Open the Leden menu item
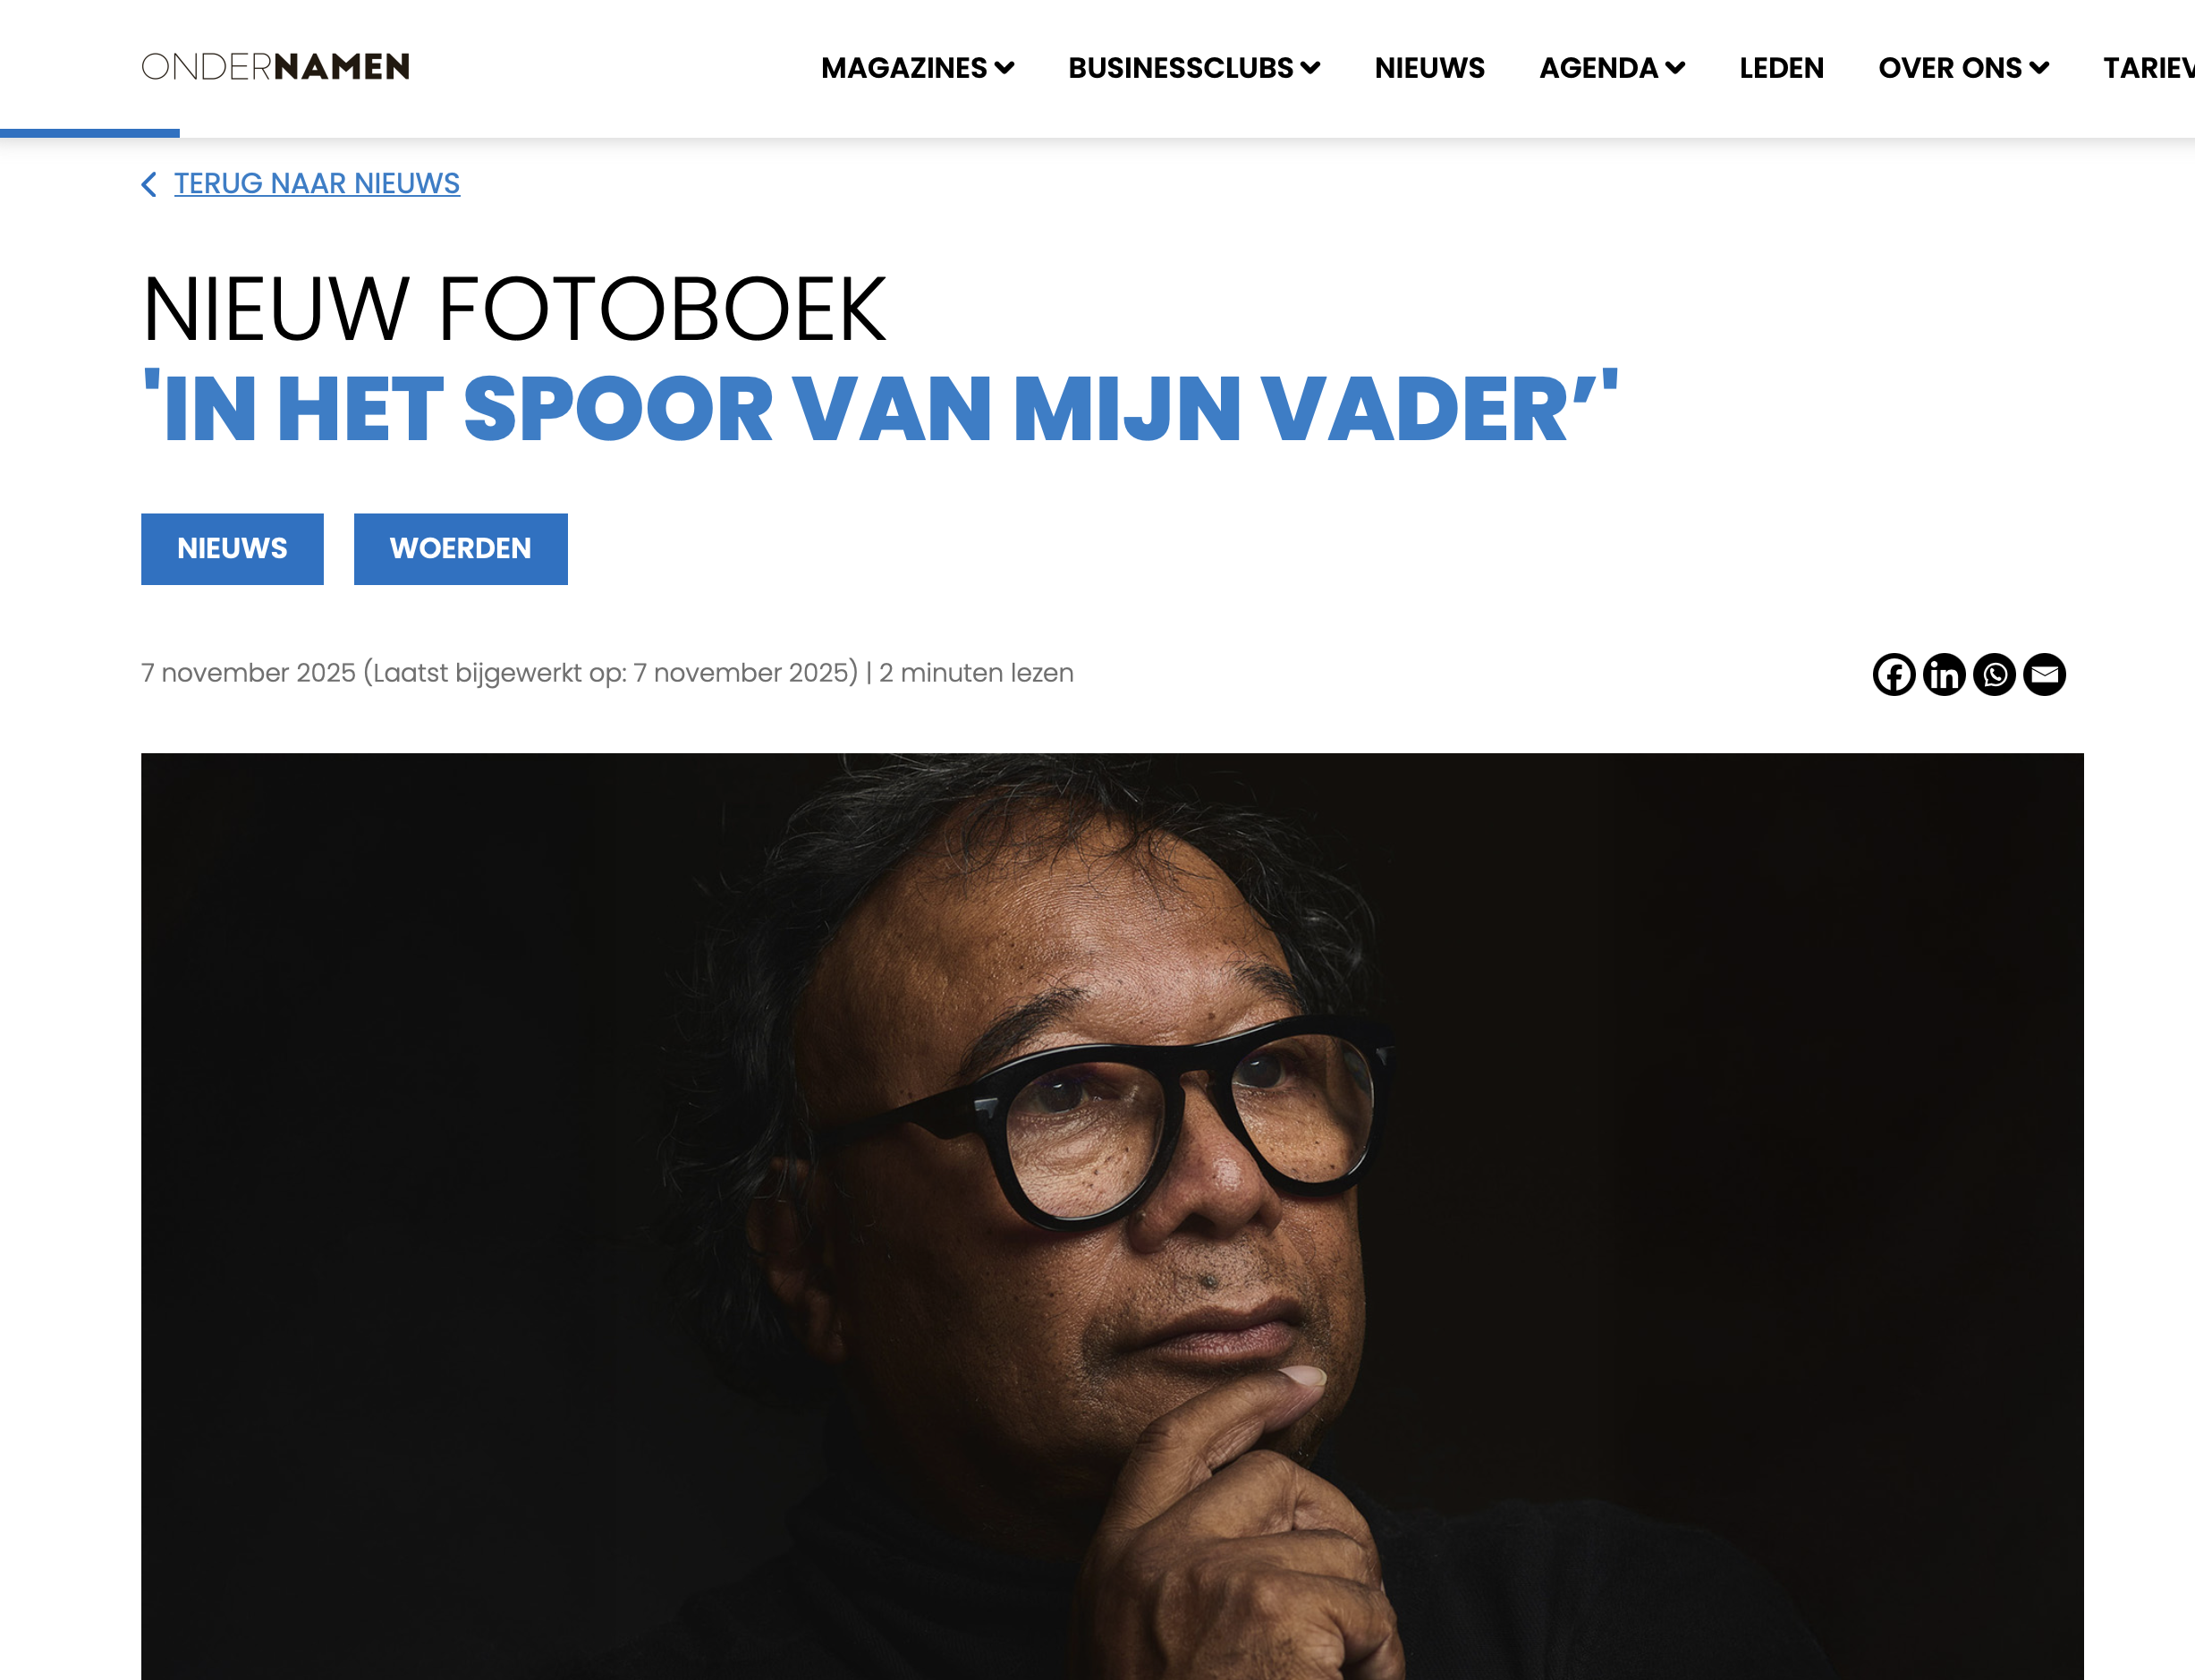Image resolution: width=2195 pixels, height=1680 pixels. (x=1781, y=68)
